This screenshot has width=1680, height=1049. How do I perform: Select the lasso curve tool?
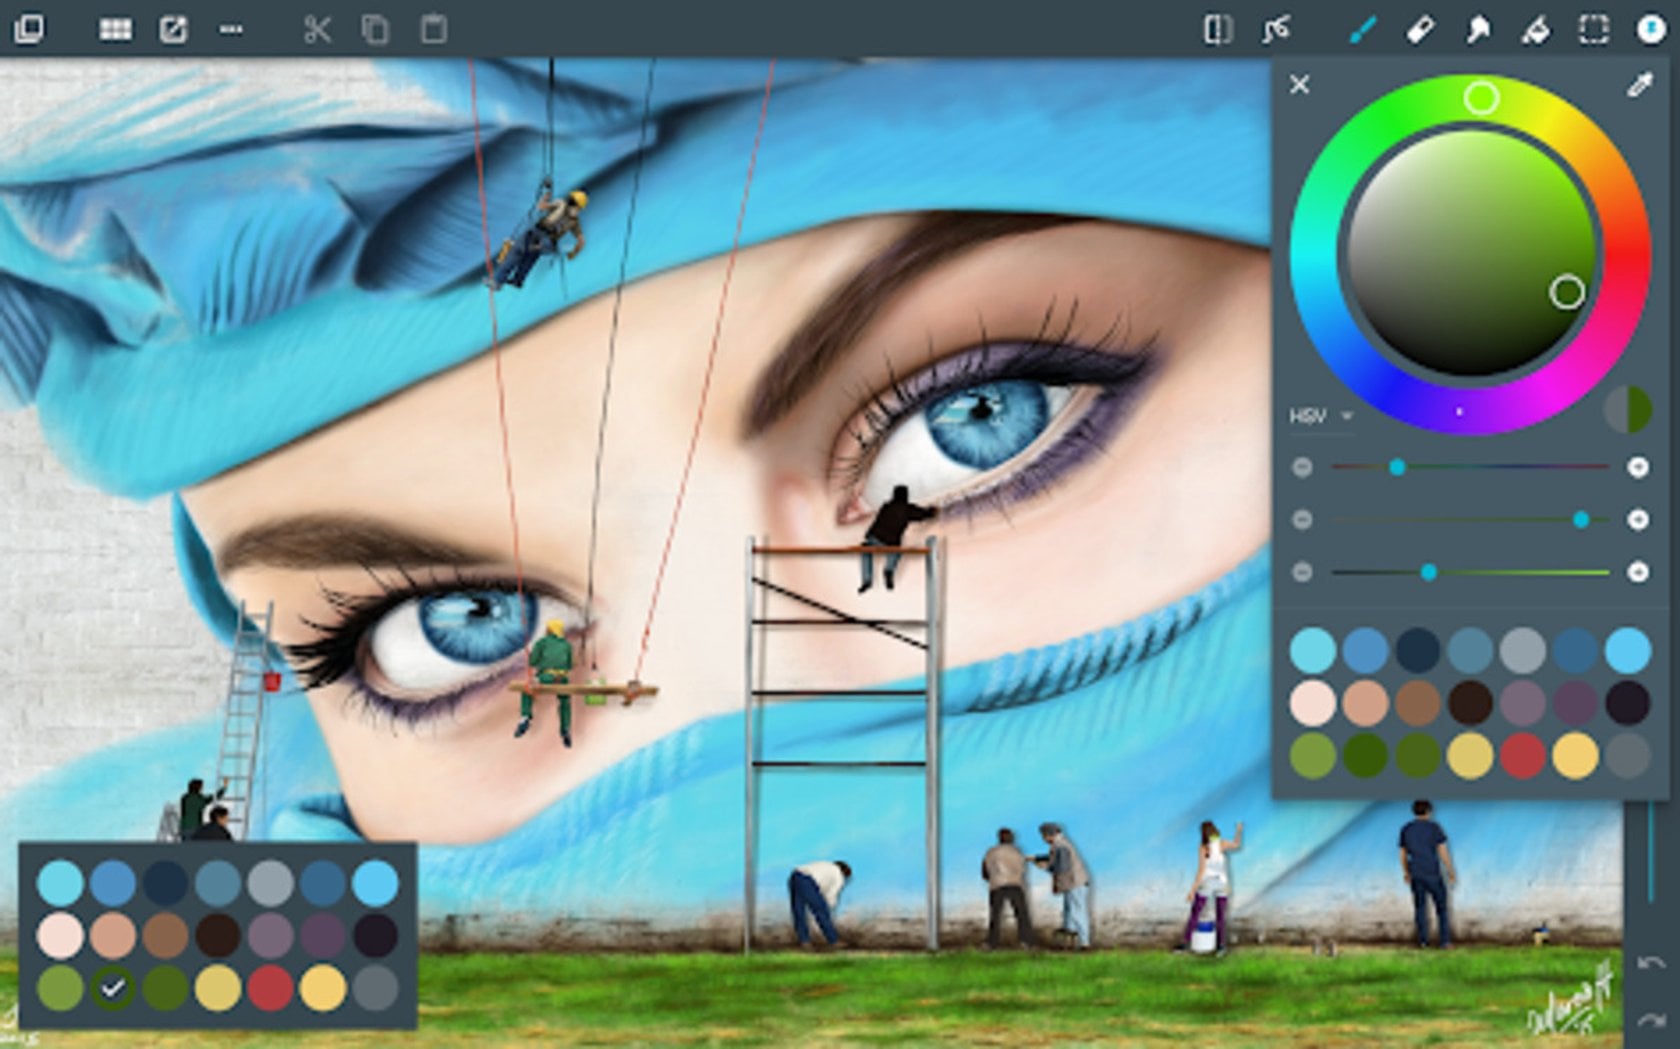[x=1277, y=31]
